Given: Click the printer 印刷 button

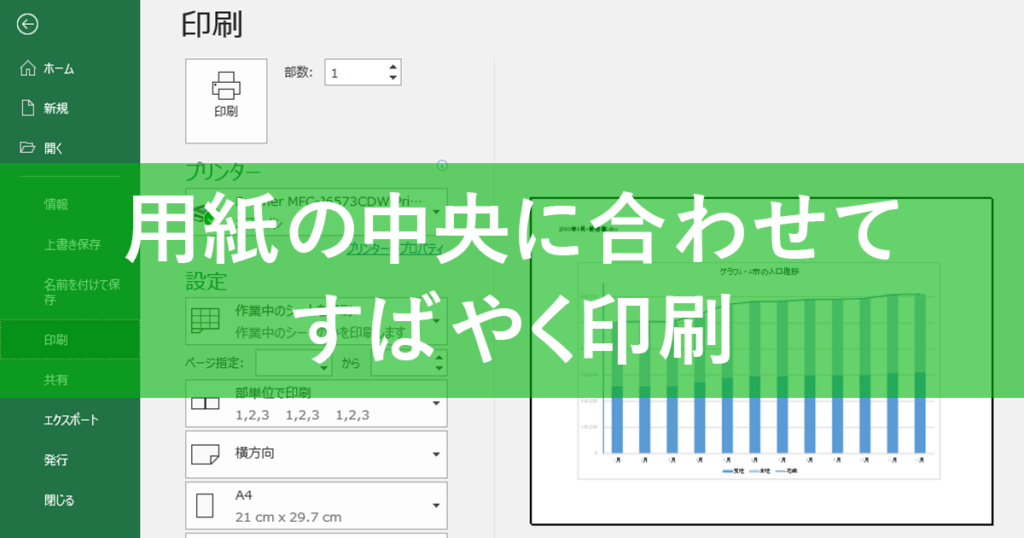Looking at the screenshot, I should 226,101.
